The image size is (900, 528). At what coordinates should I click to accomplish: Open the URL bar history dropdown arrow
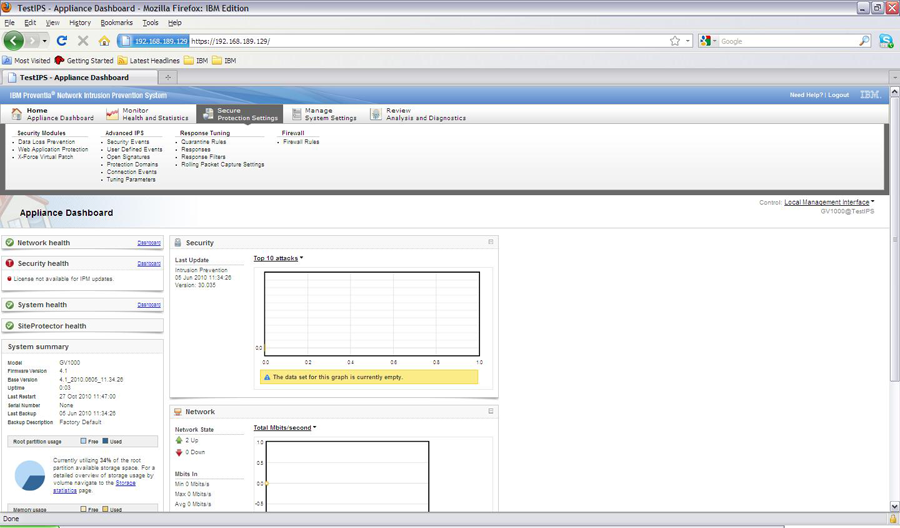coord(688,41)
